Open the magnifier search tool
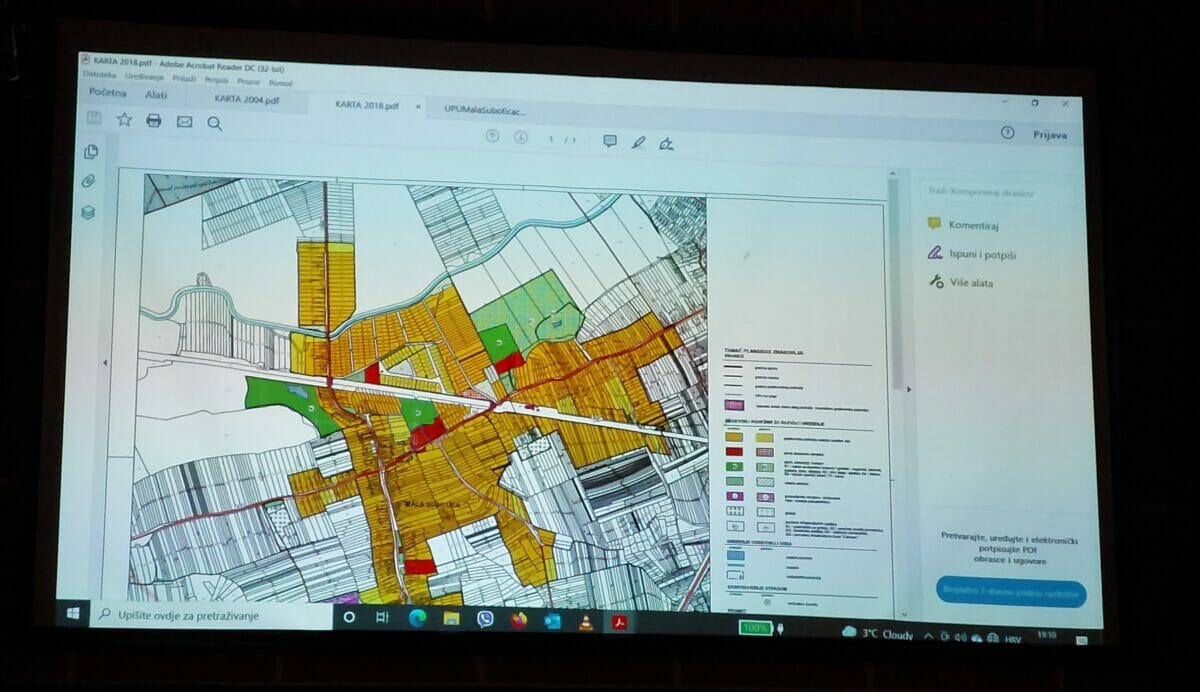Screen dimensions: 1200x692 coord(214,123)
